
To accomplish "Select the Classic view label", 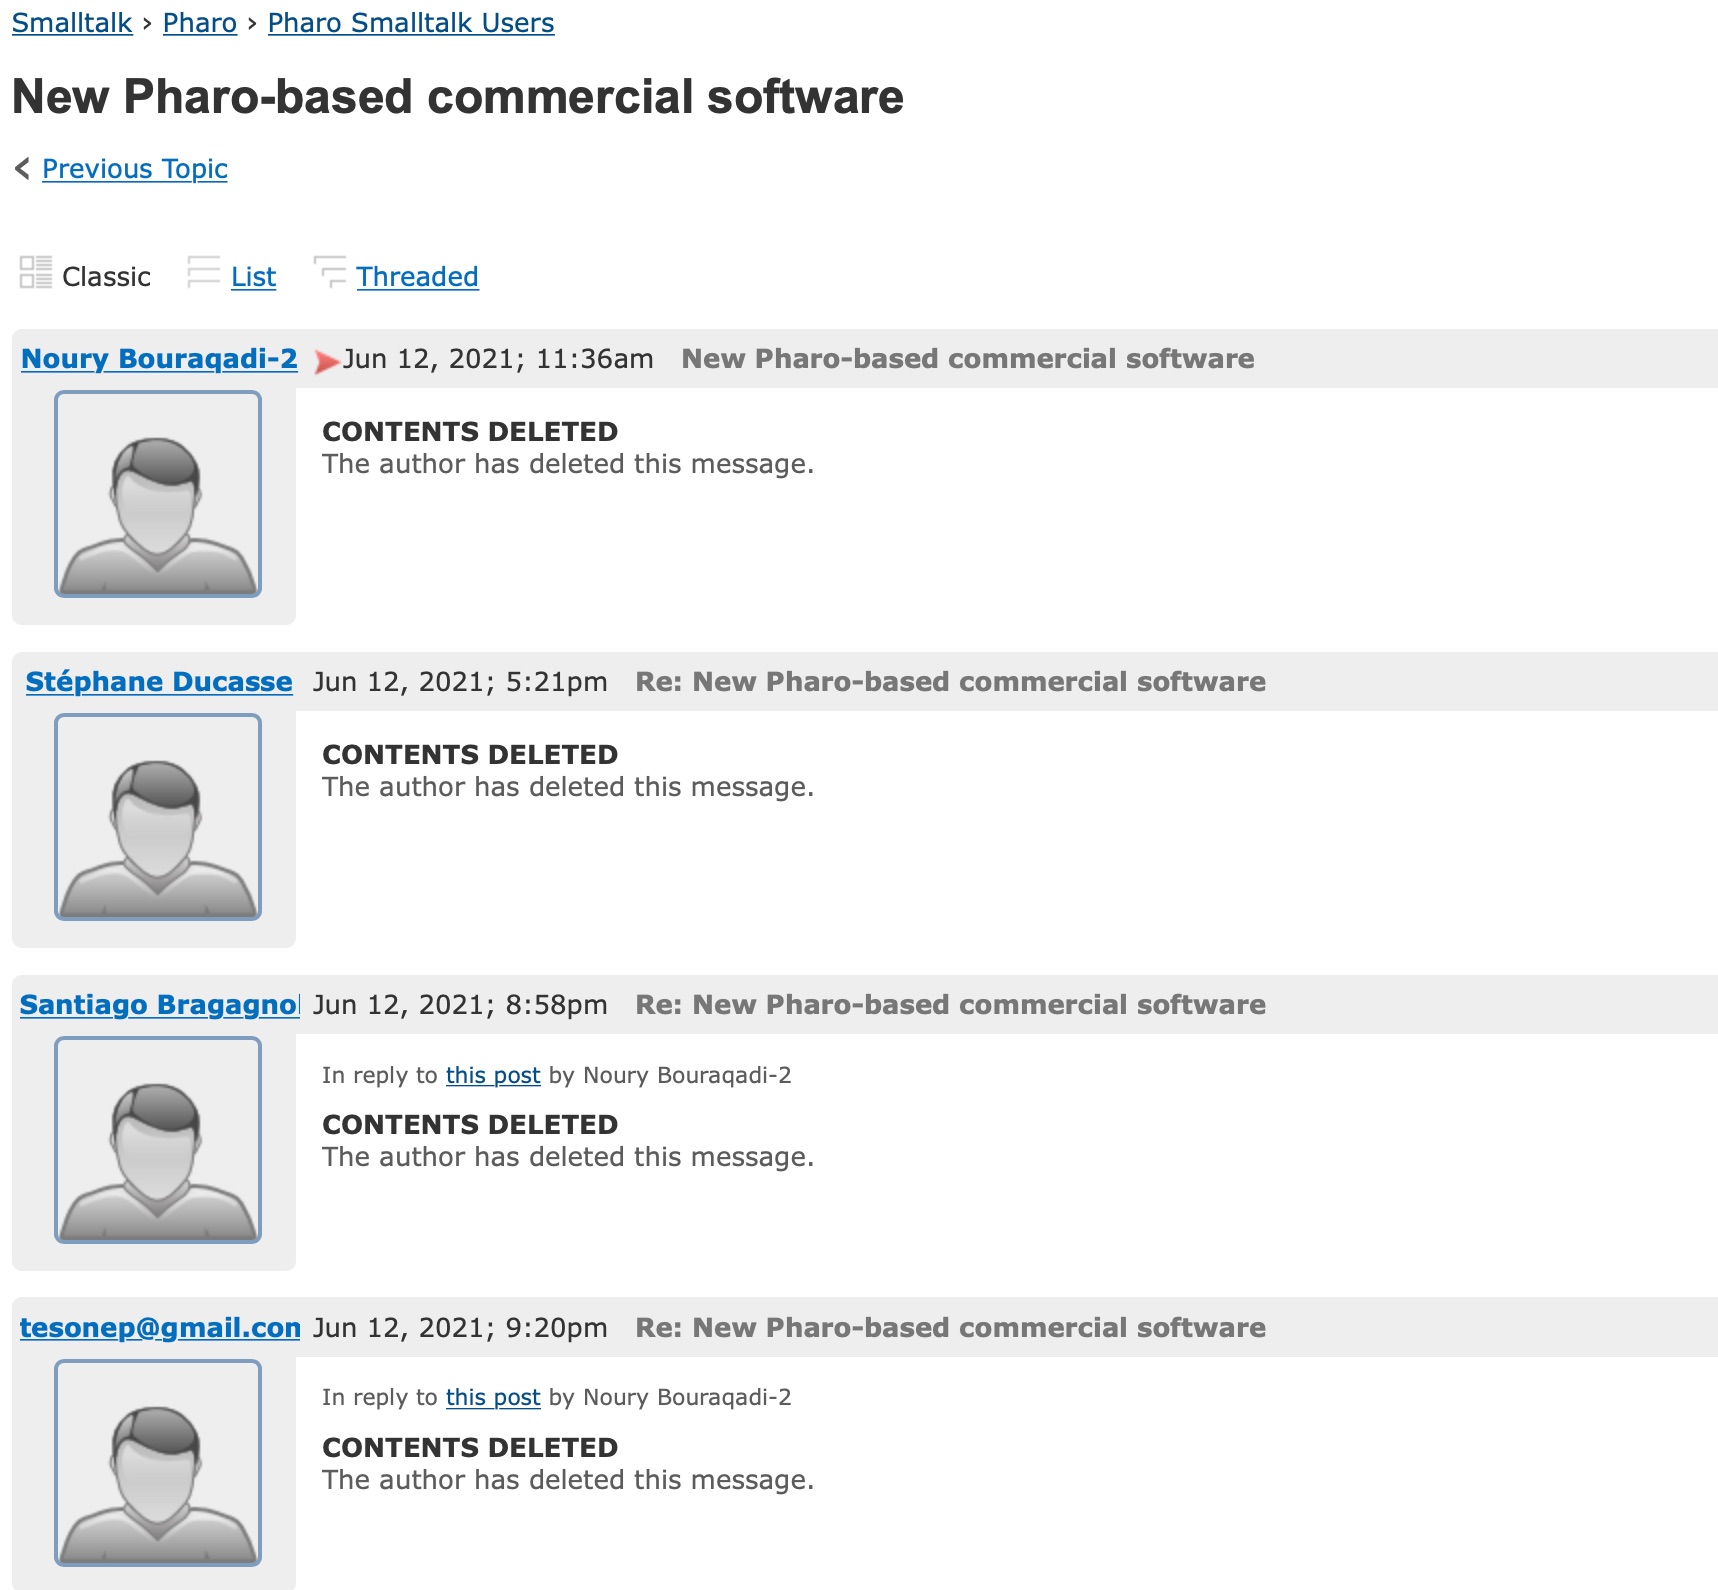I will [106, 277].
